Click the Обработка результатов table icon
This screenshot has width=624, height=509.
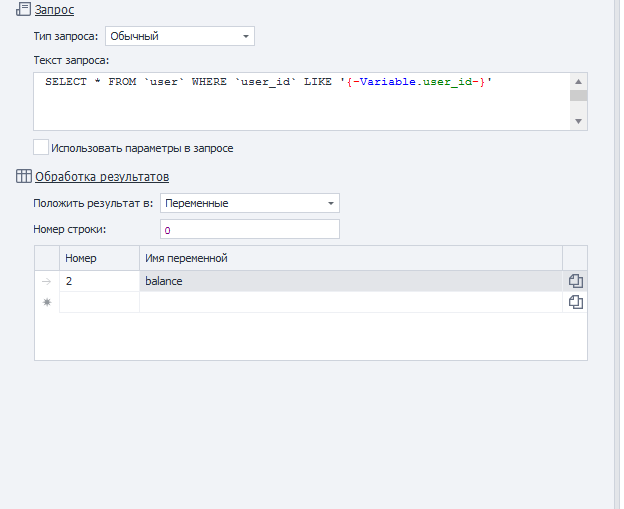click(23, 177)
